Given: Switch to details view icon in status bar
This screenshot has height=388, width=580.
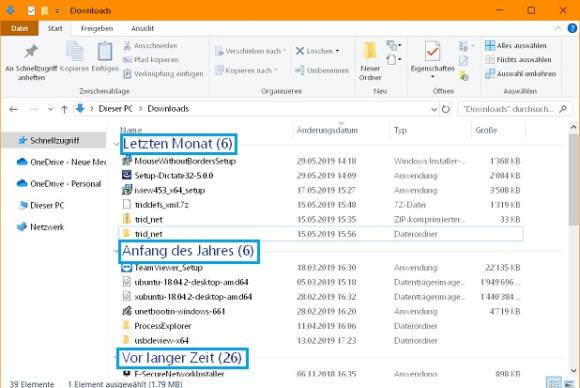Looking at the screenshot, I should click(x=553, y=383).
